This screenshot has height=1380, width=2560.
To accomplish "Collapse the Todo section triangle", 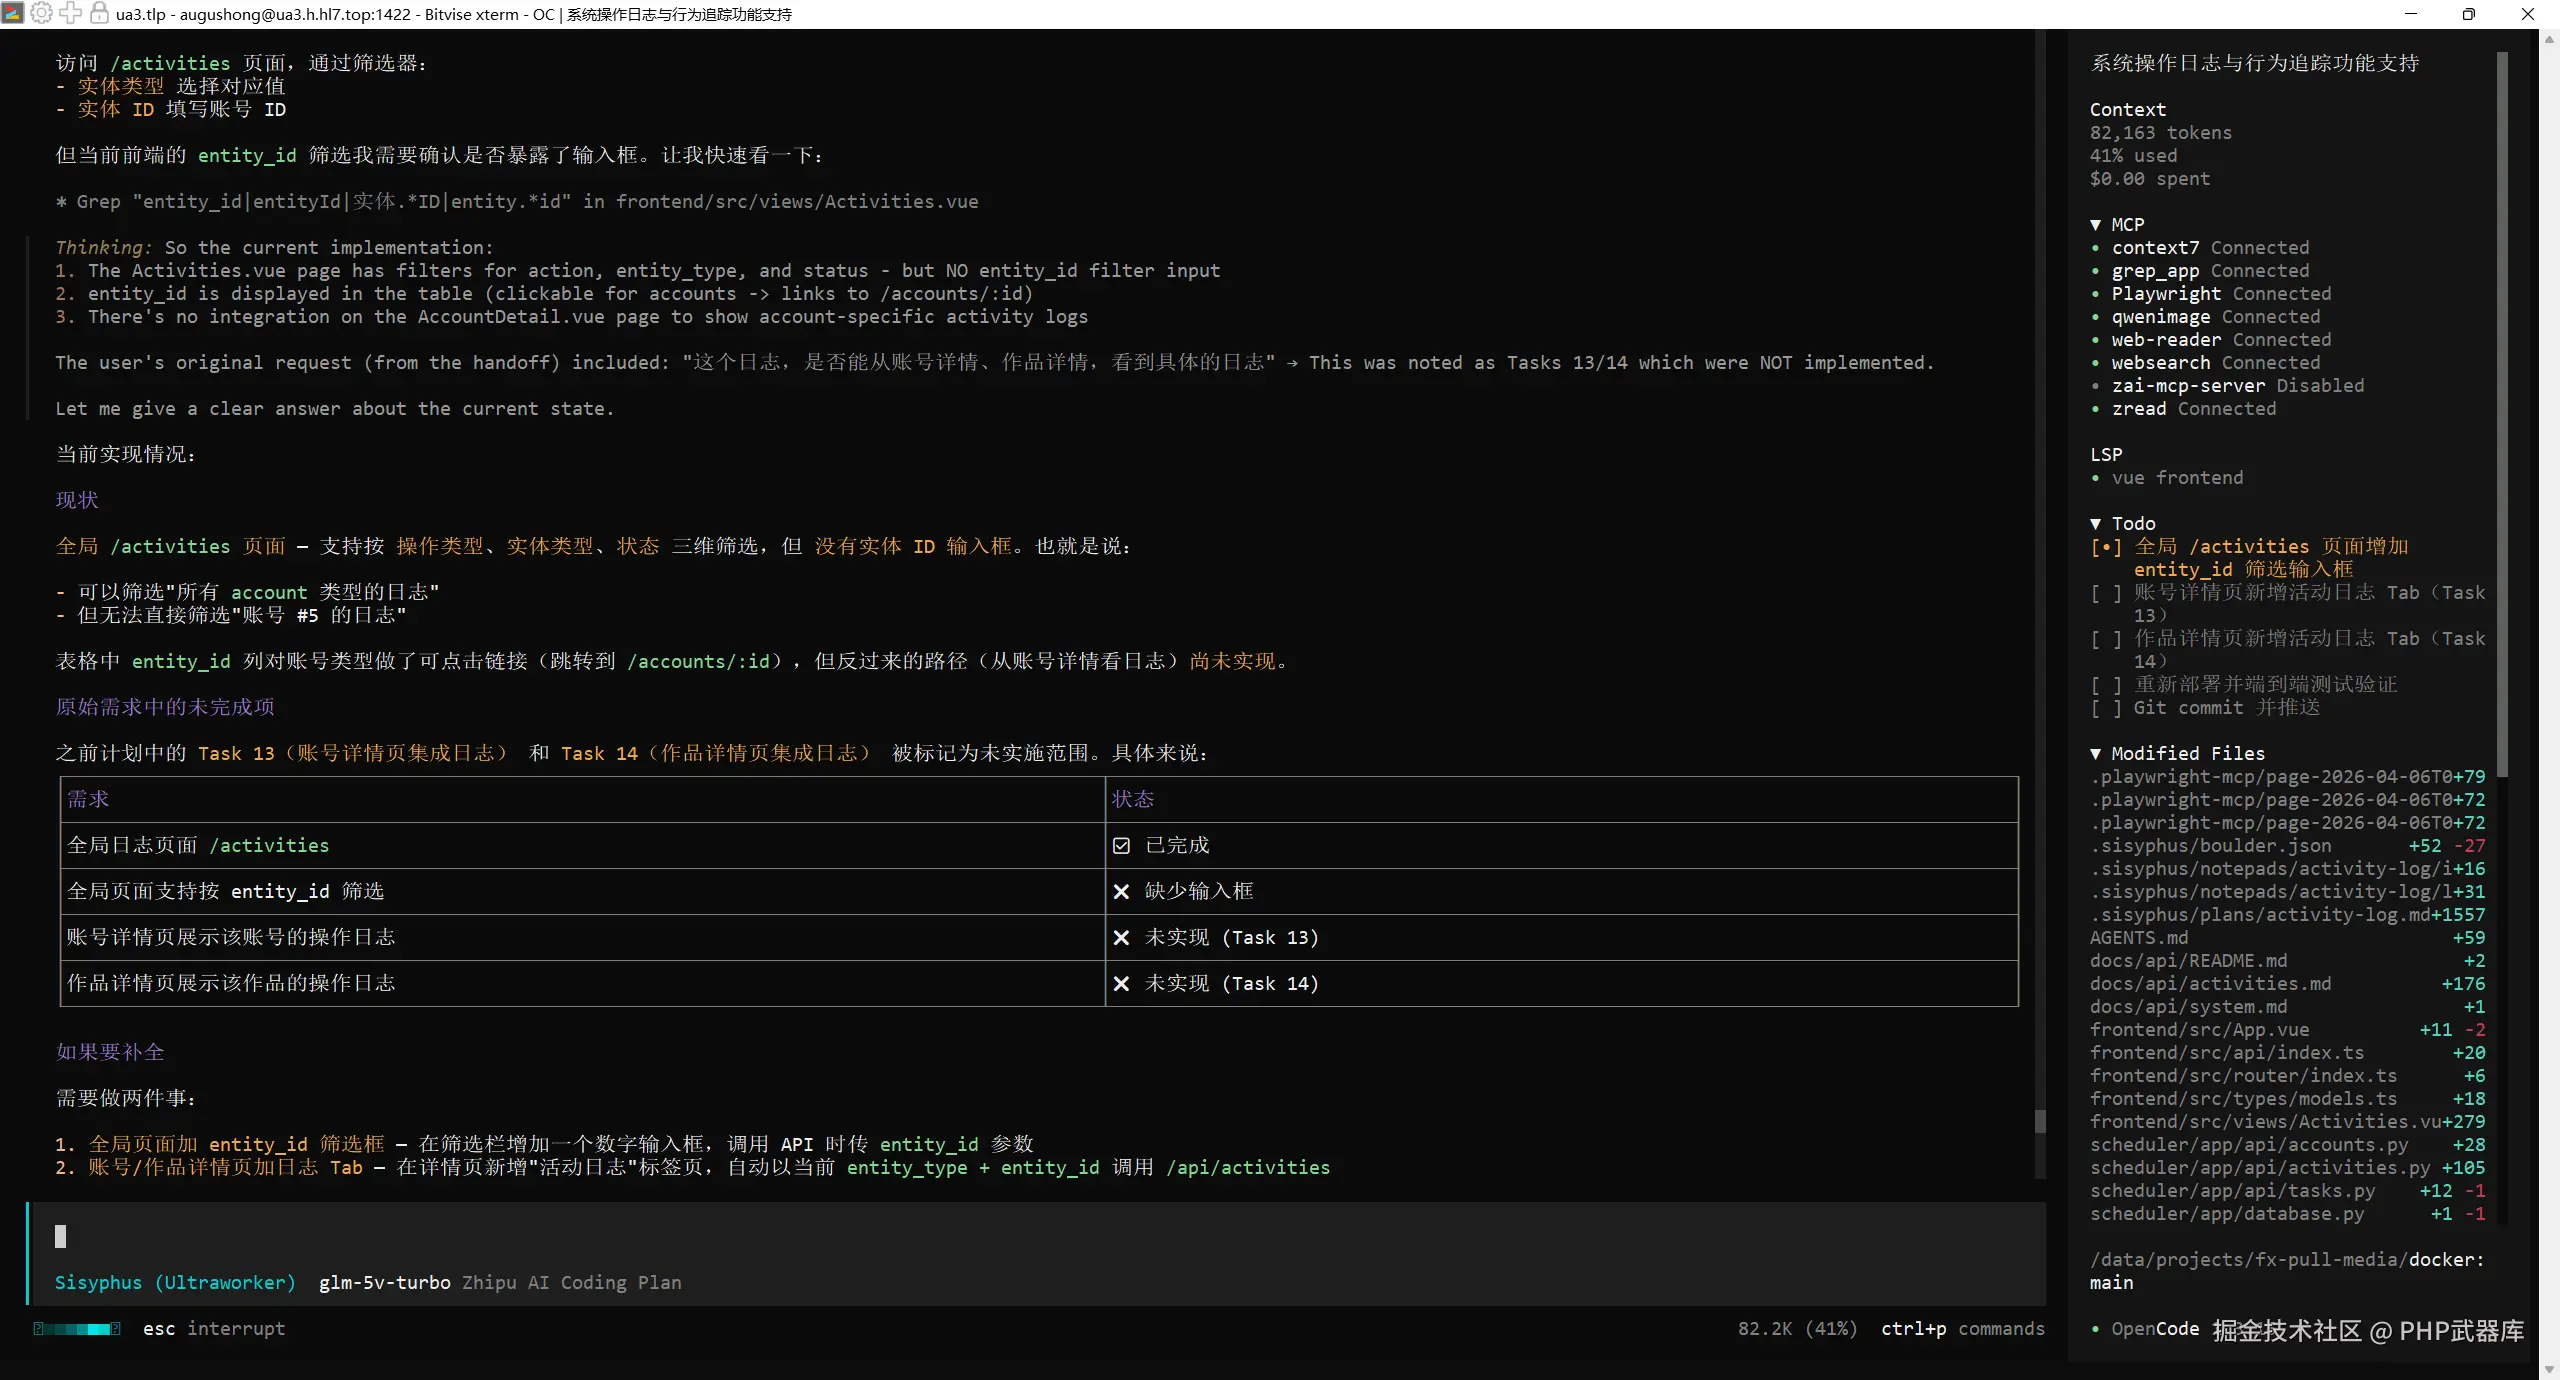I will tap(2096, 524).
